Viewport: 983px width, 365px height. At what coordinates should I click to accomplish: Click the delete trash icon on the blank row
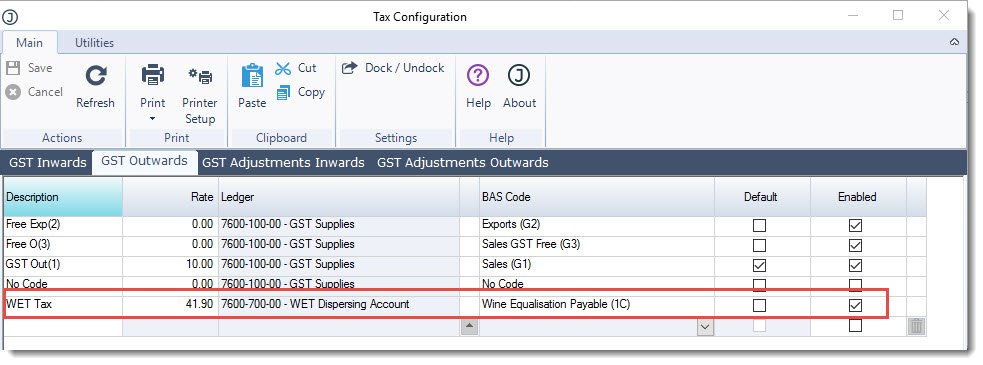[x=916, y=326]
